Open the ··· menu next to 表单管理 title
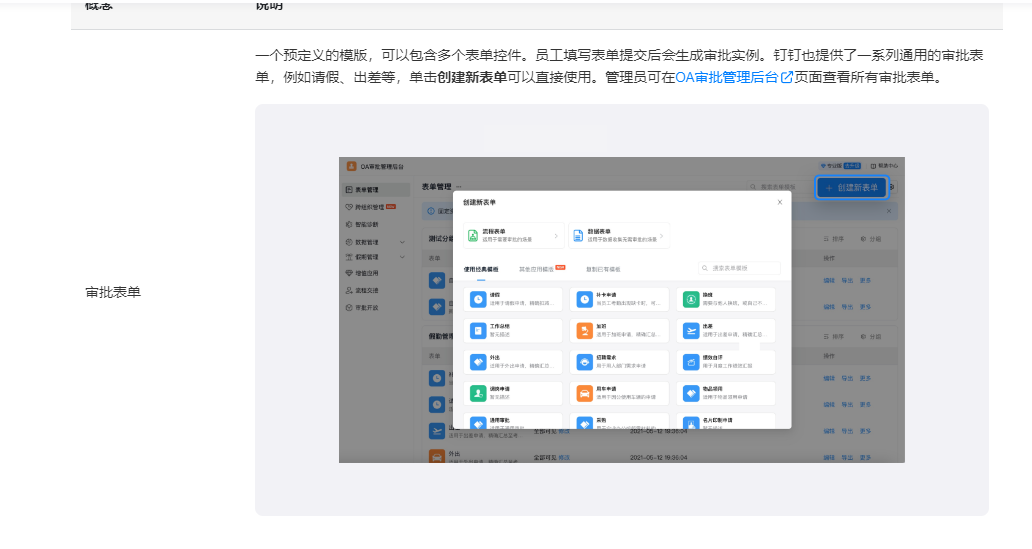The image size is (1032, 549). (x=459, y=187)
